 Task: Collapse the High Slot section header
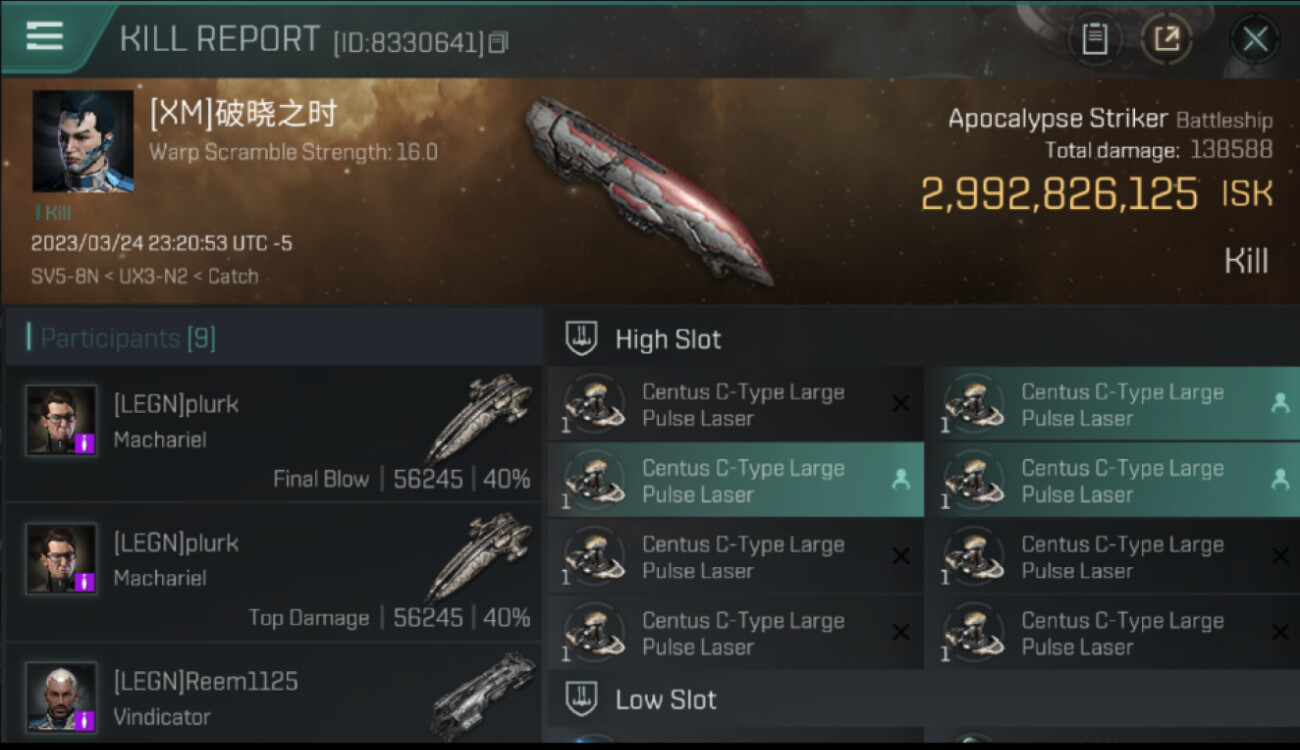pos(923,339)
